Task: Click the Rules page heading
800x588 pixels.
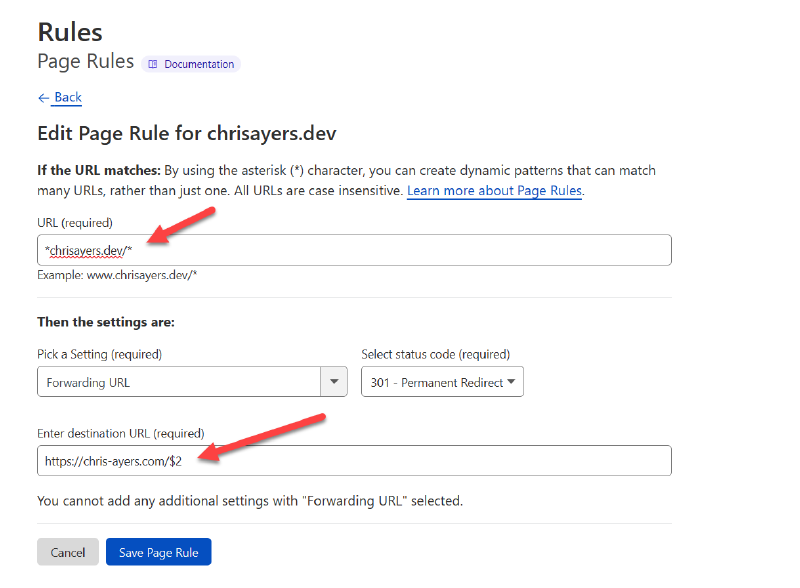Action: coord(70,31)
